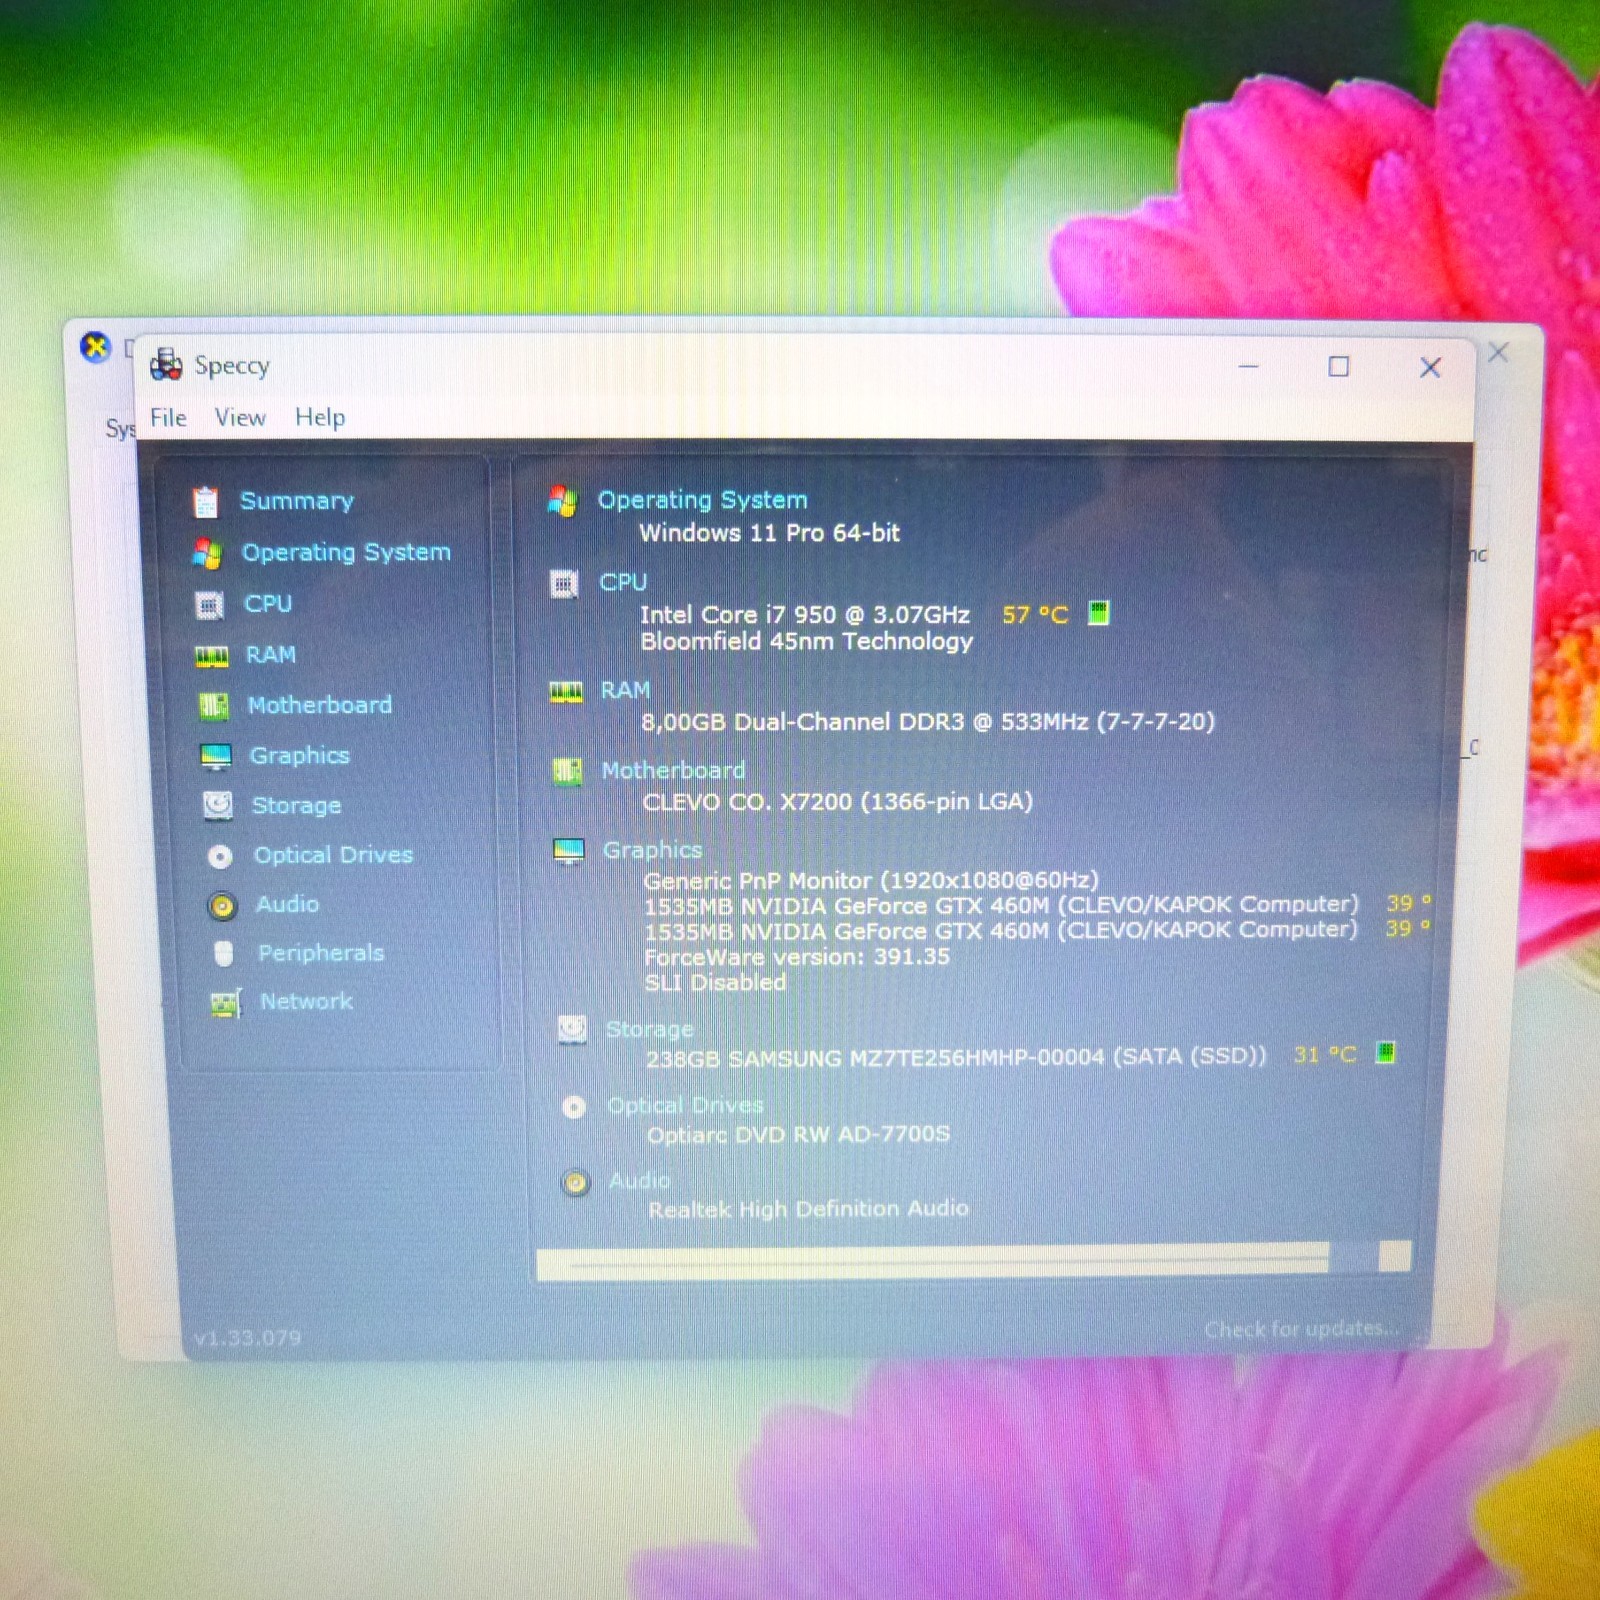Select Summary in the sidebar
1600x1600 pixels.
297,500
